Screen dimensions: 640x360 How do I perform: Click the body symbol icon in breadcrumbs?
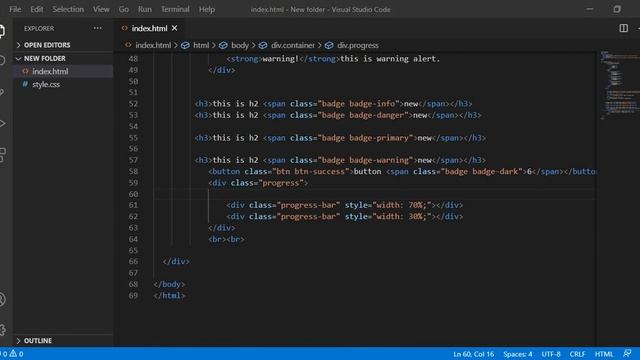pos(223,45)
